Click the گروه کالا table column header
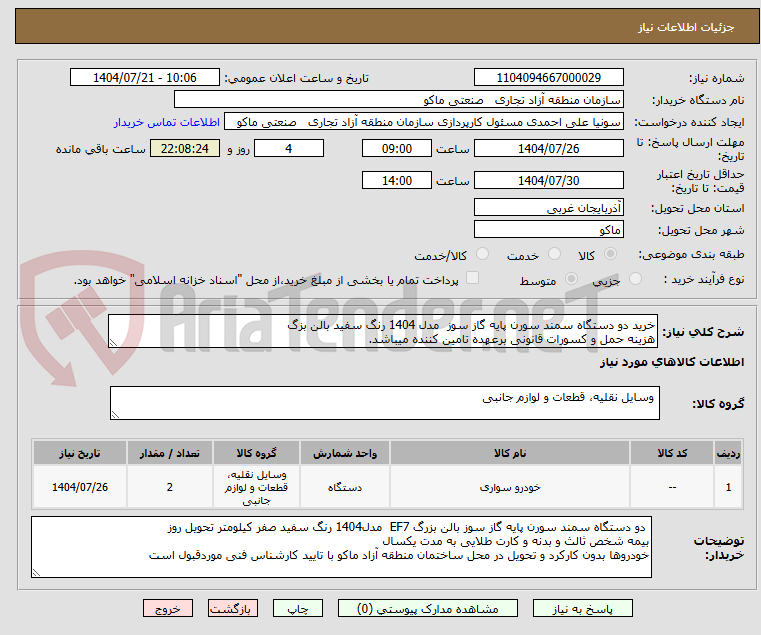This screenshot has height=635, width=761. pos(256,453)
